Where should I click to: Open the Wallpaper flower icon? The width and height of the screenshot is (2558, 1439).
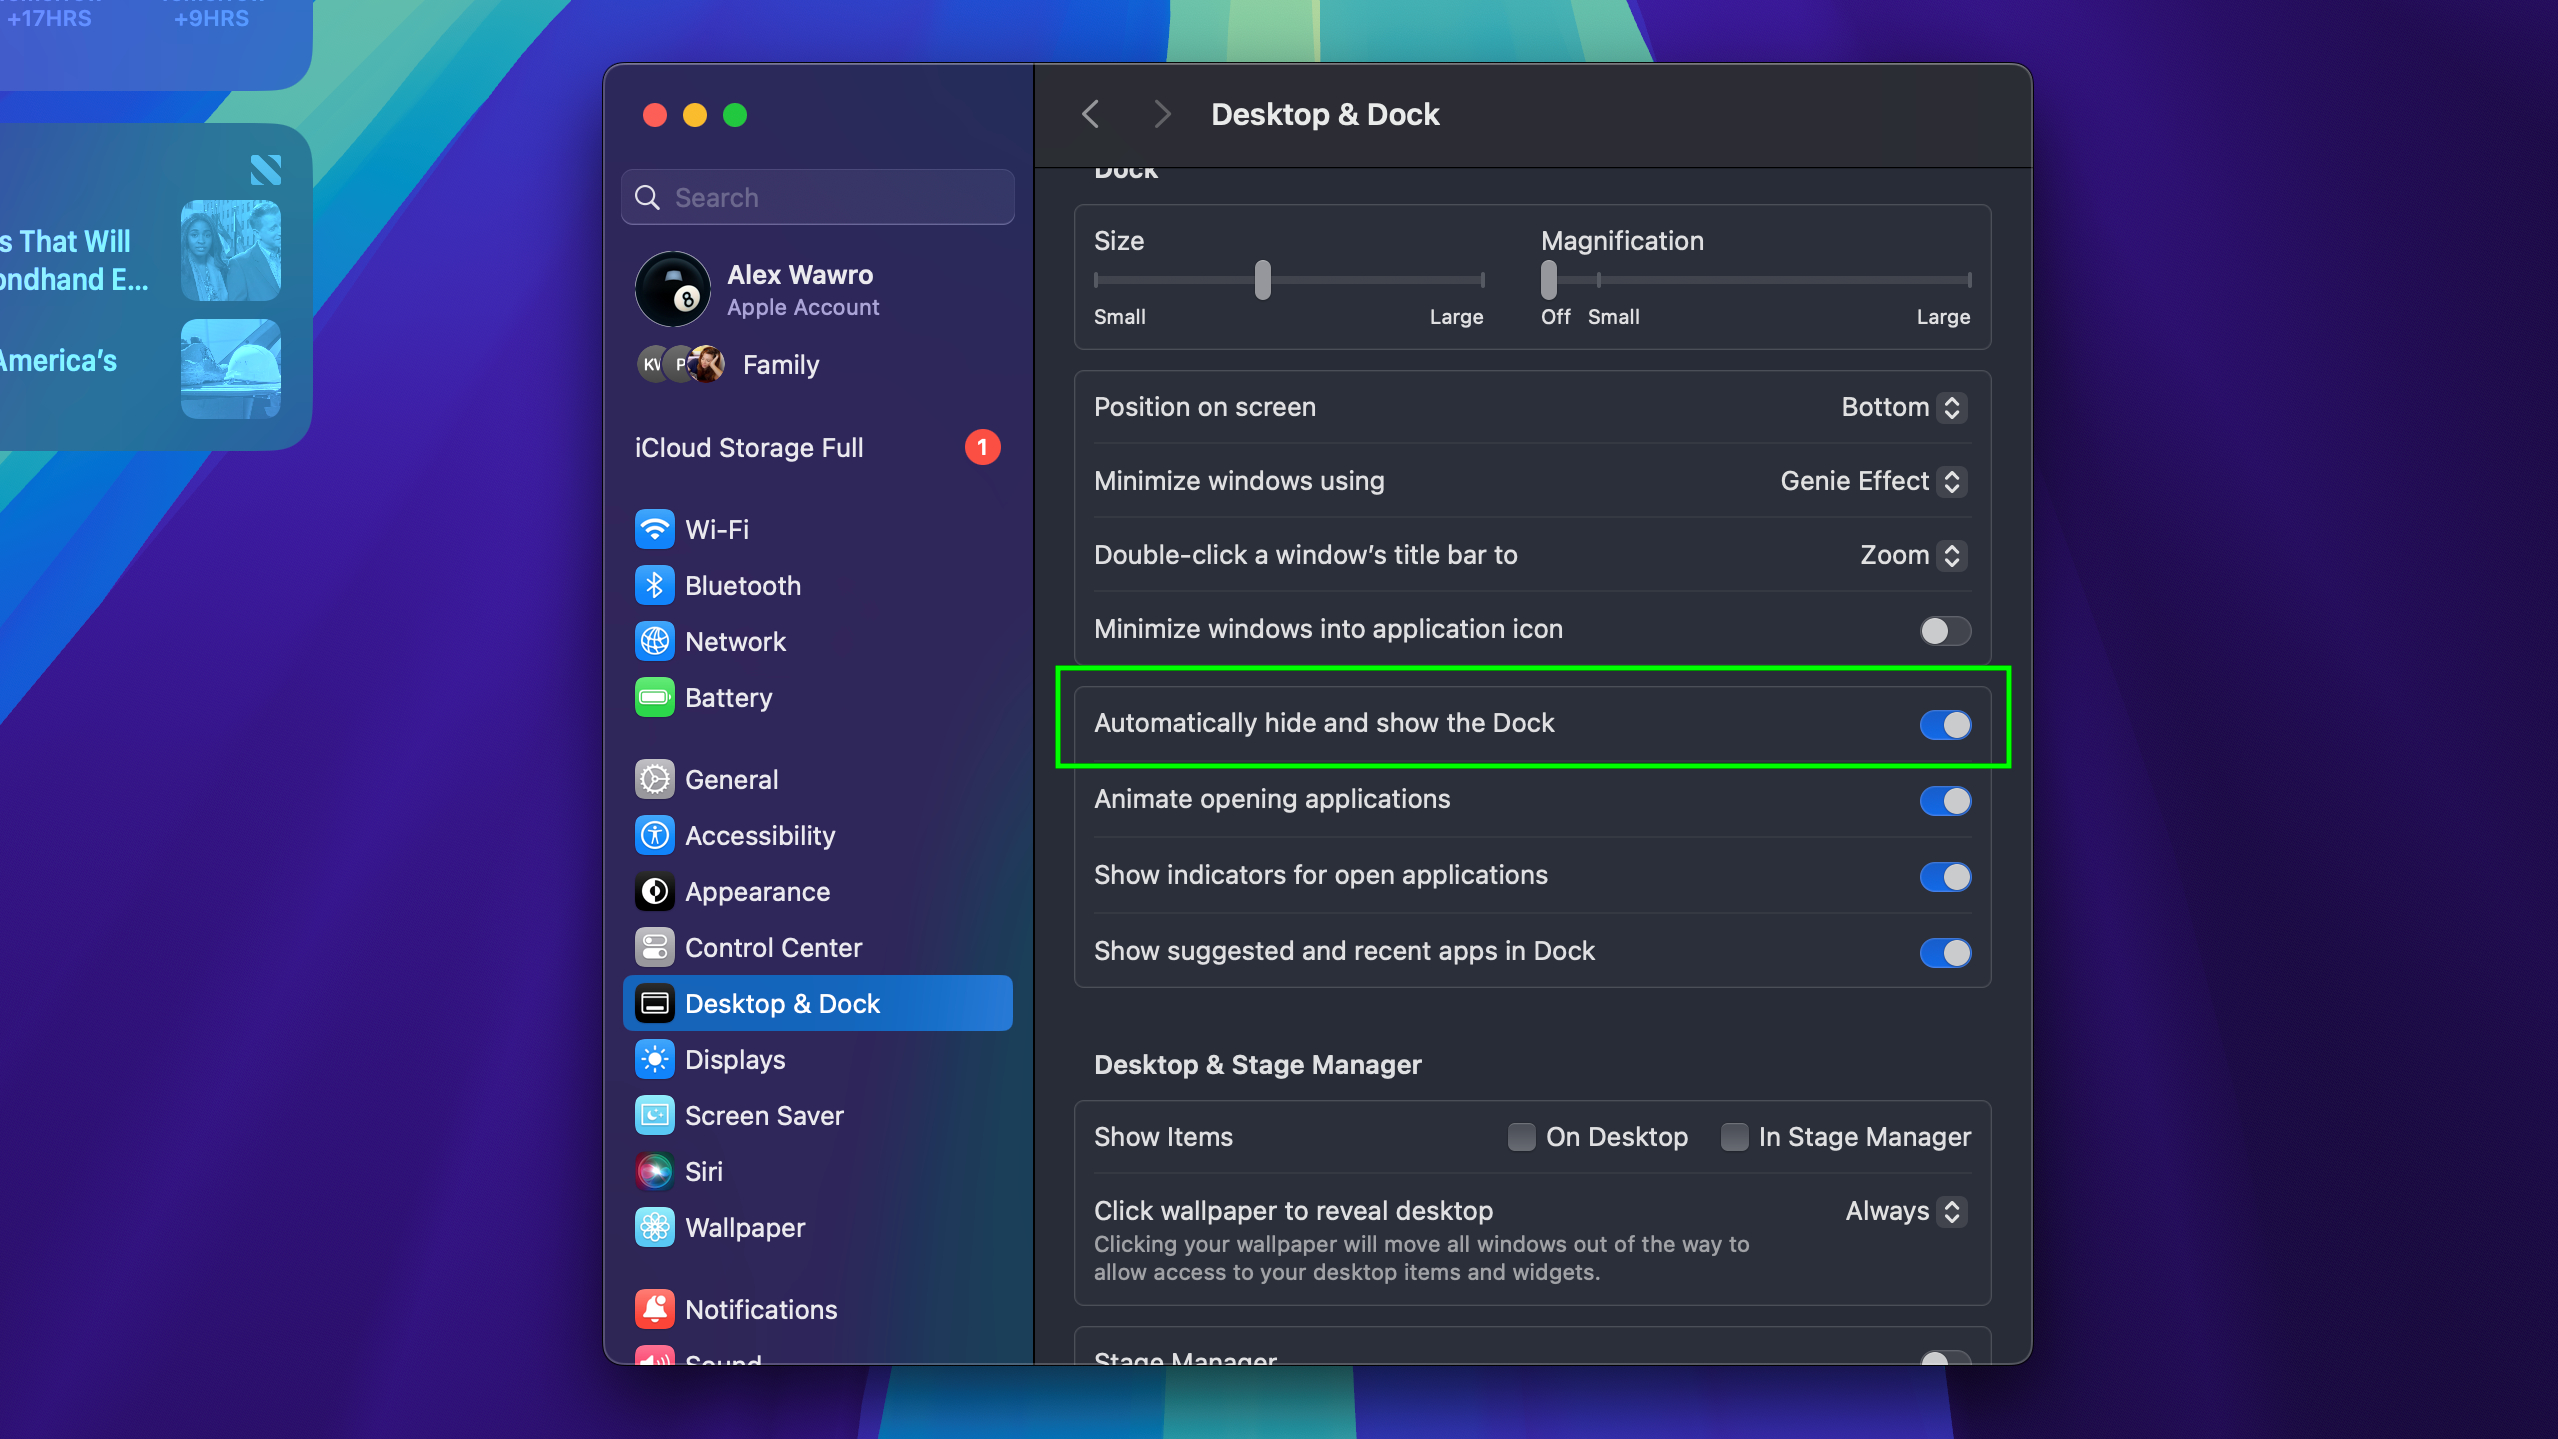point(655,1228)
